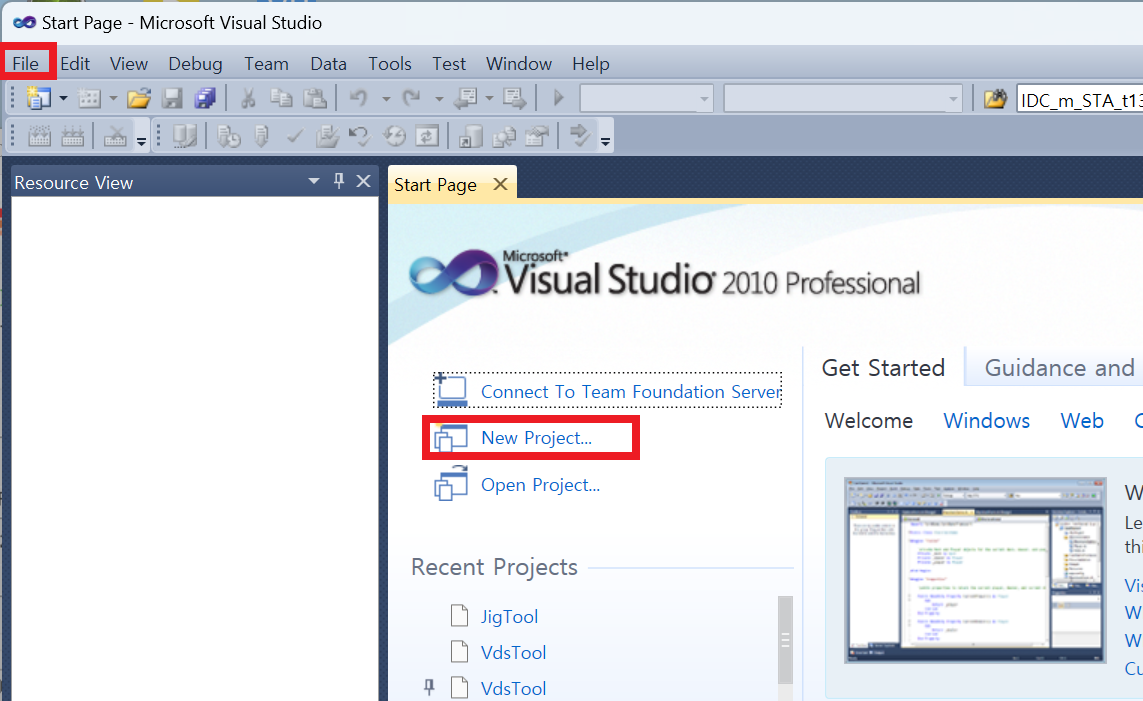Click the Save floppy disk icon

pyautogui.click(x=172, y=98)
